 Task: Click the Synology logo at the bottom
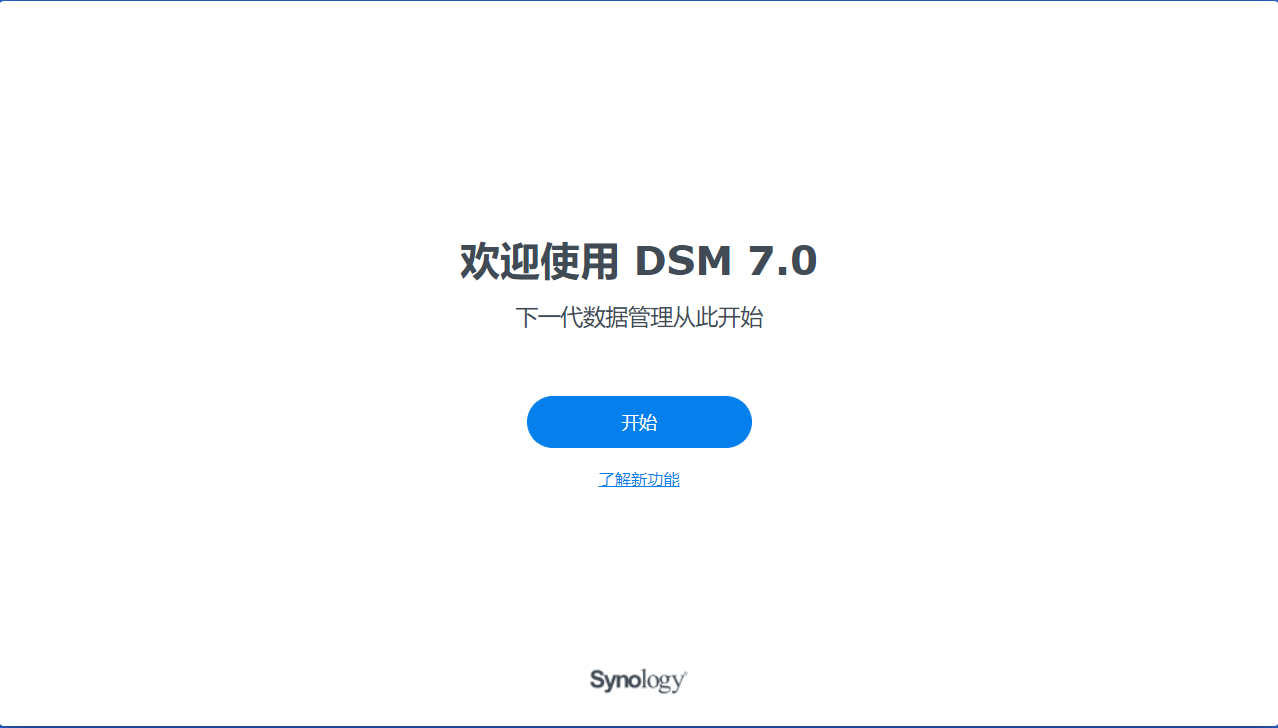click(x=638, y=681)
